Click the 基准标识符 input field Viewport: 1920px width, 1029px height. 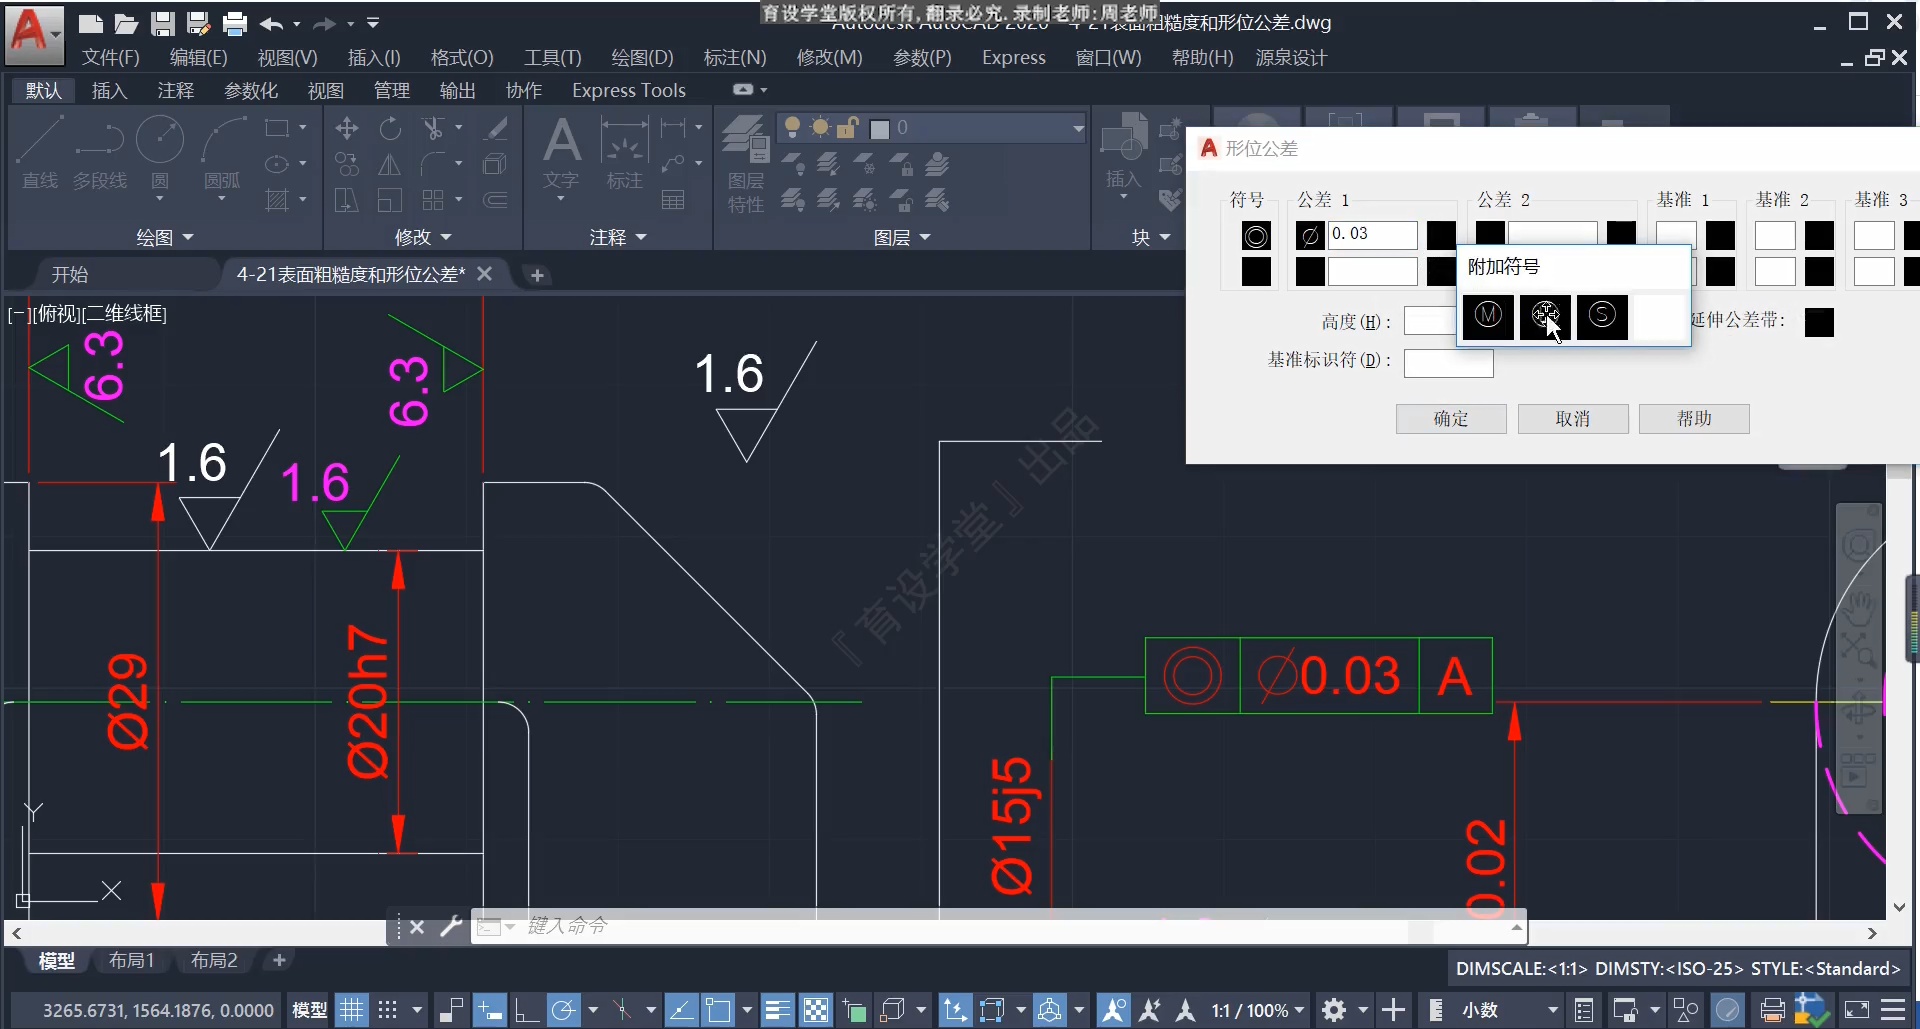1448,363
